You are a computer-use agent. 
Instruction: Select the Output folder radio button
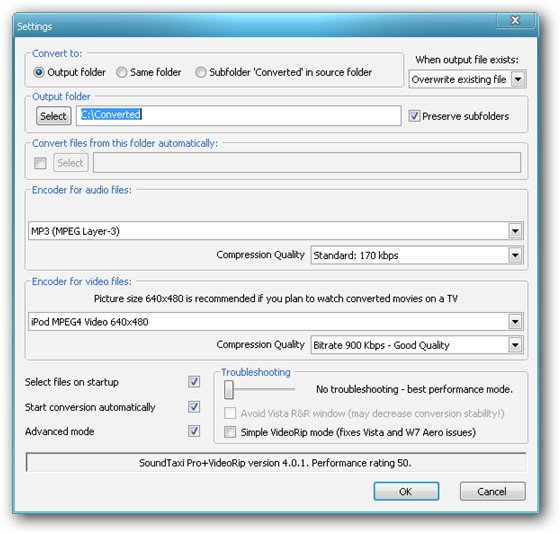click(x=39, y=73)
